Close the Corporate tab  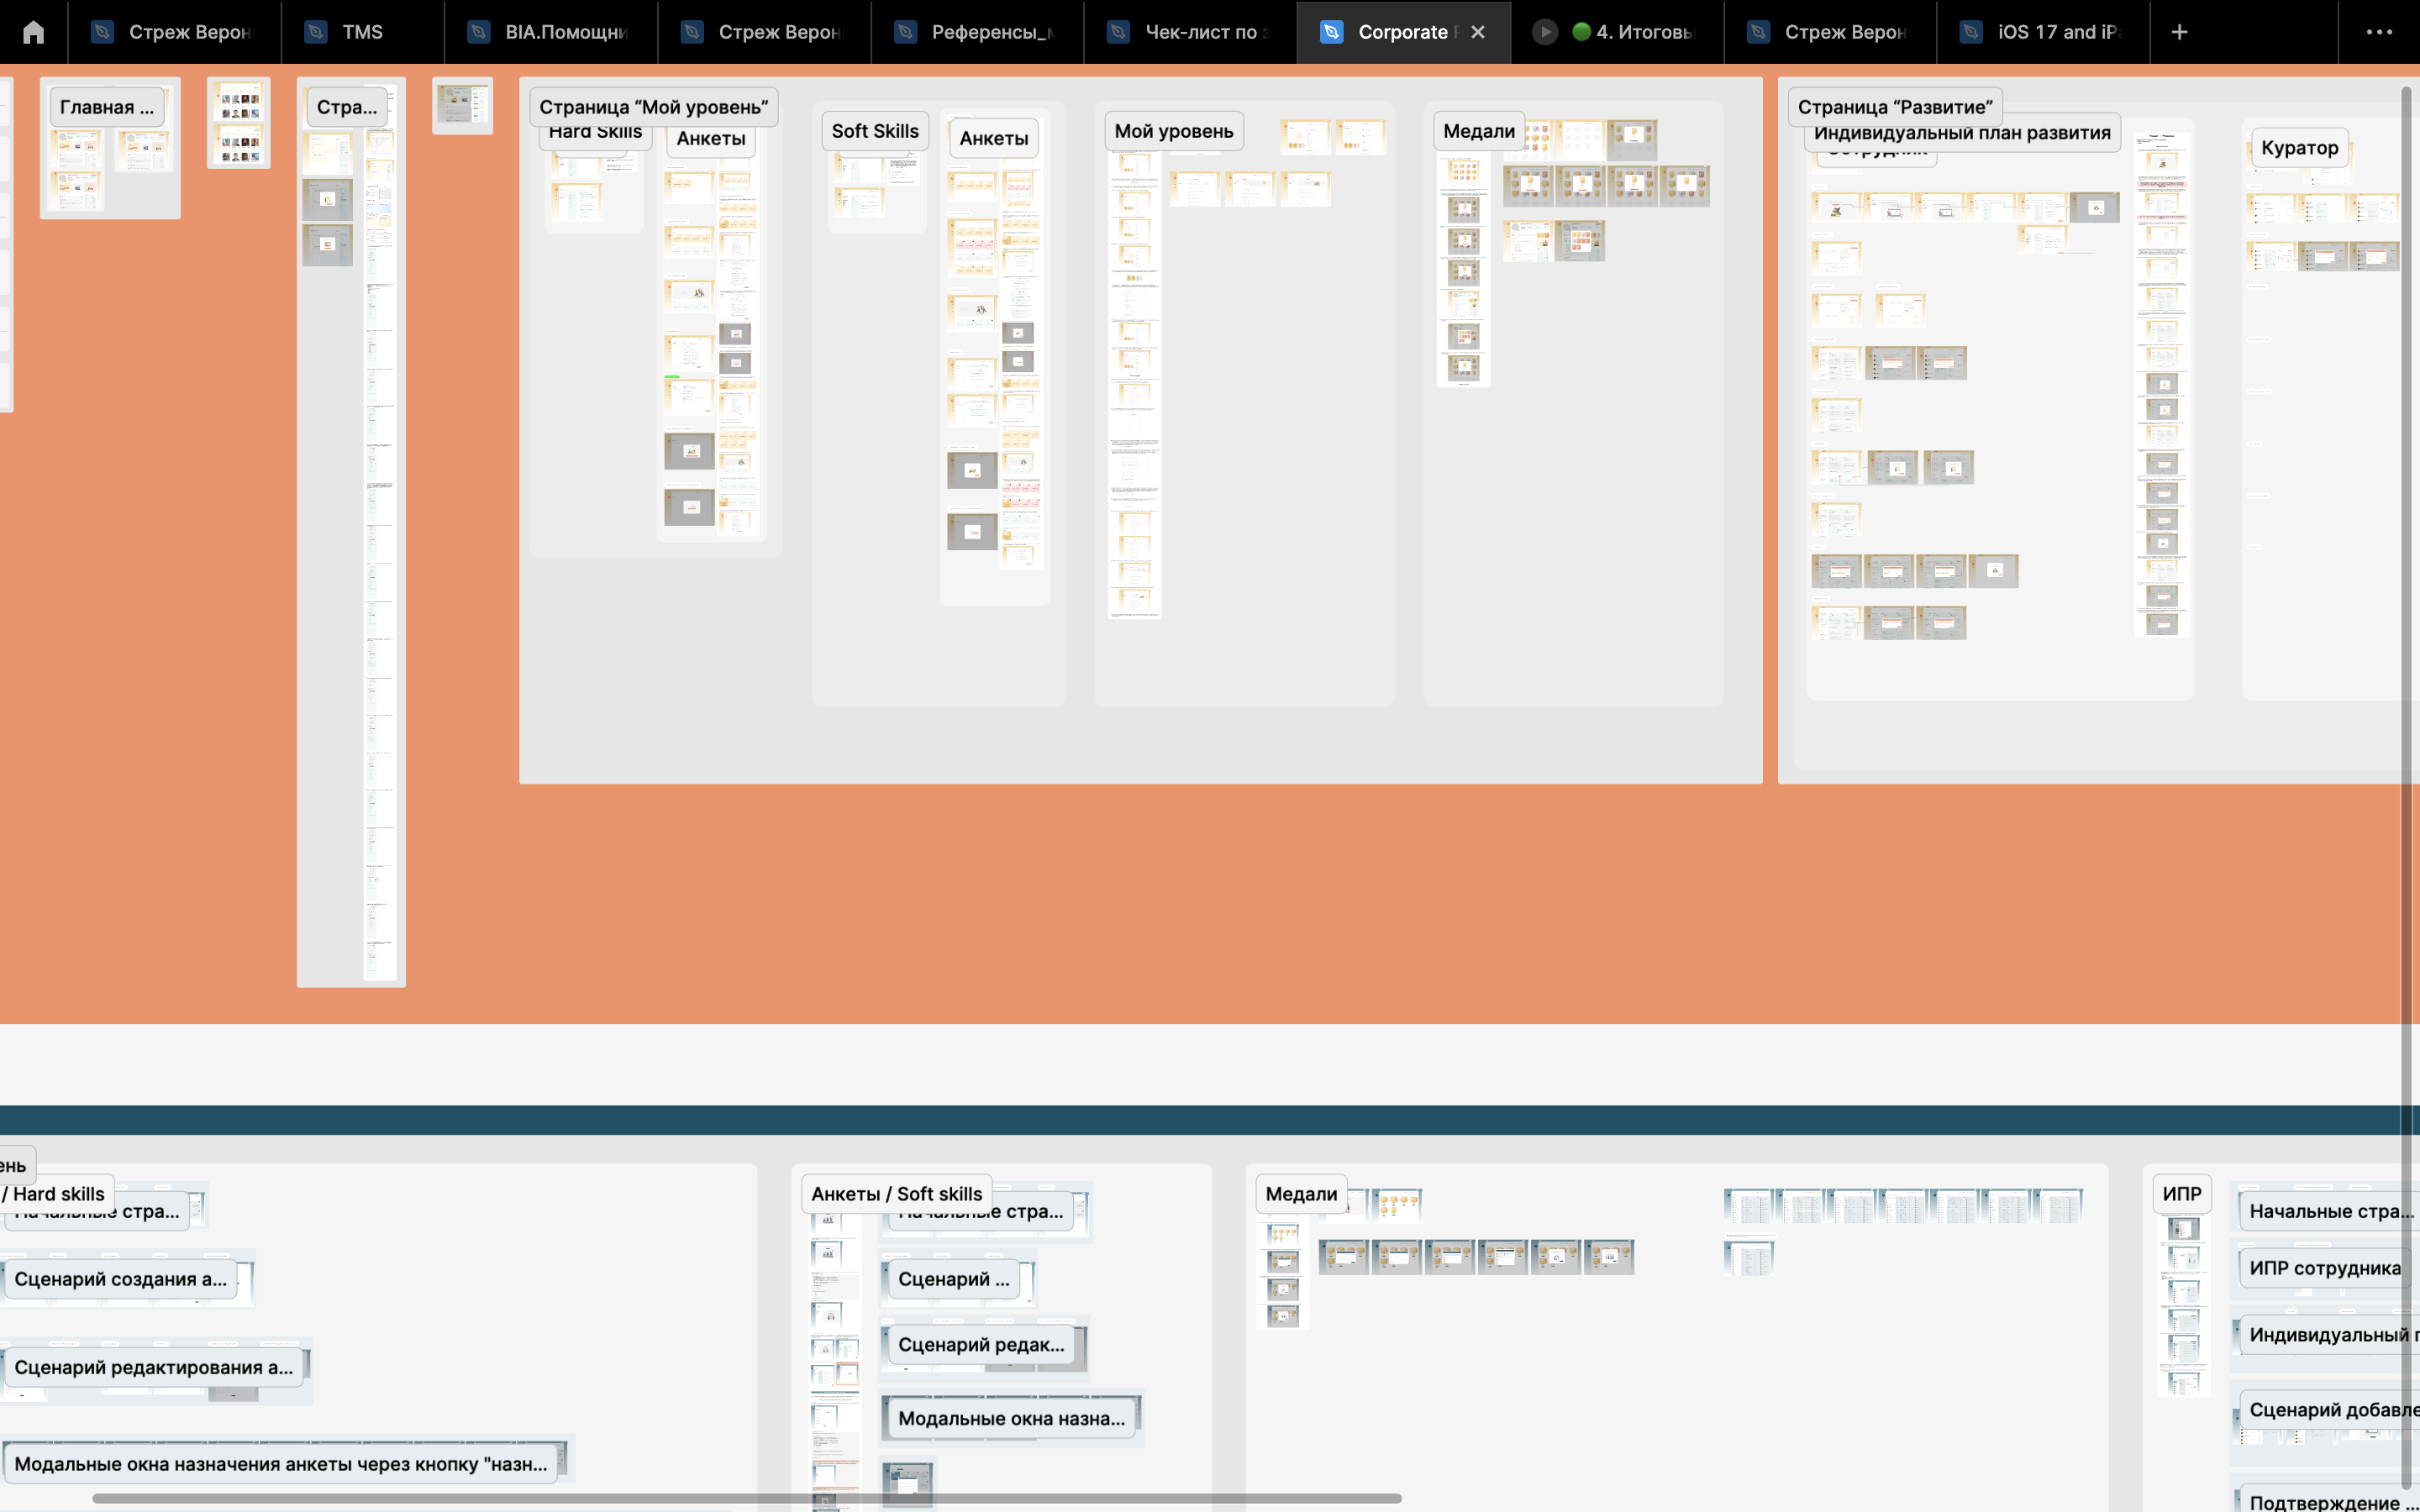pos(1478,32)
